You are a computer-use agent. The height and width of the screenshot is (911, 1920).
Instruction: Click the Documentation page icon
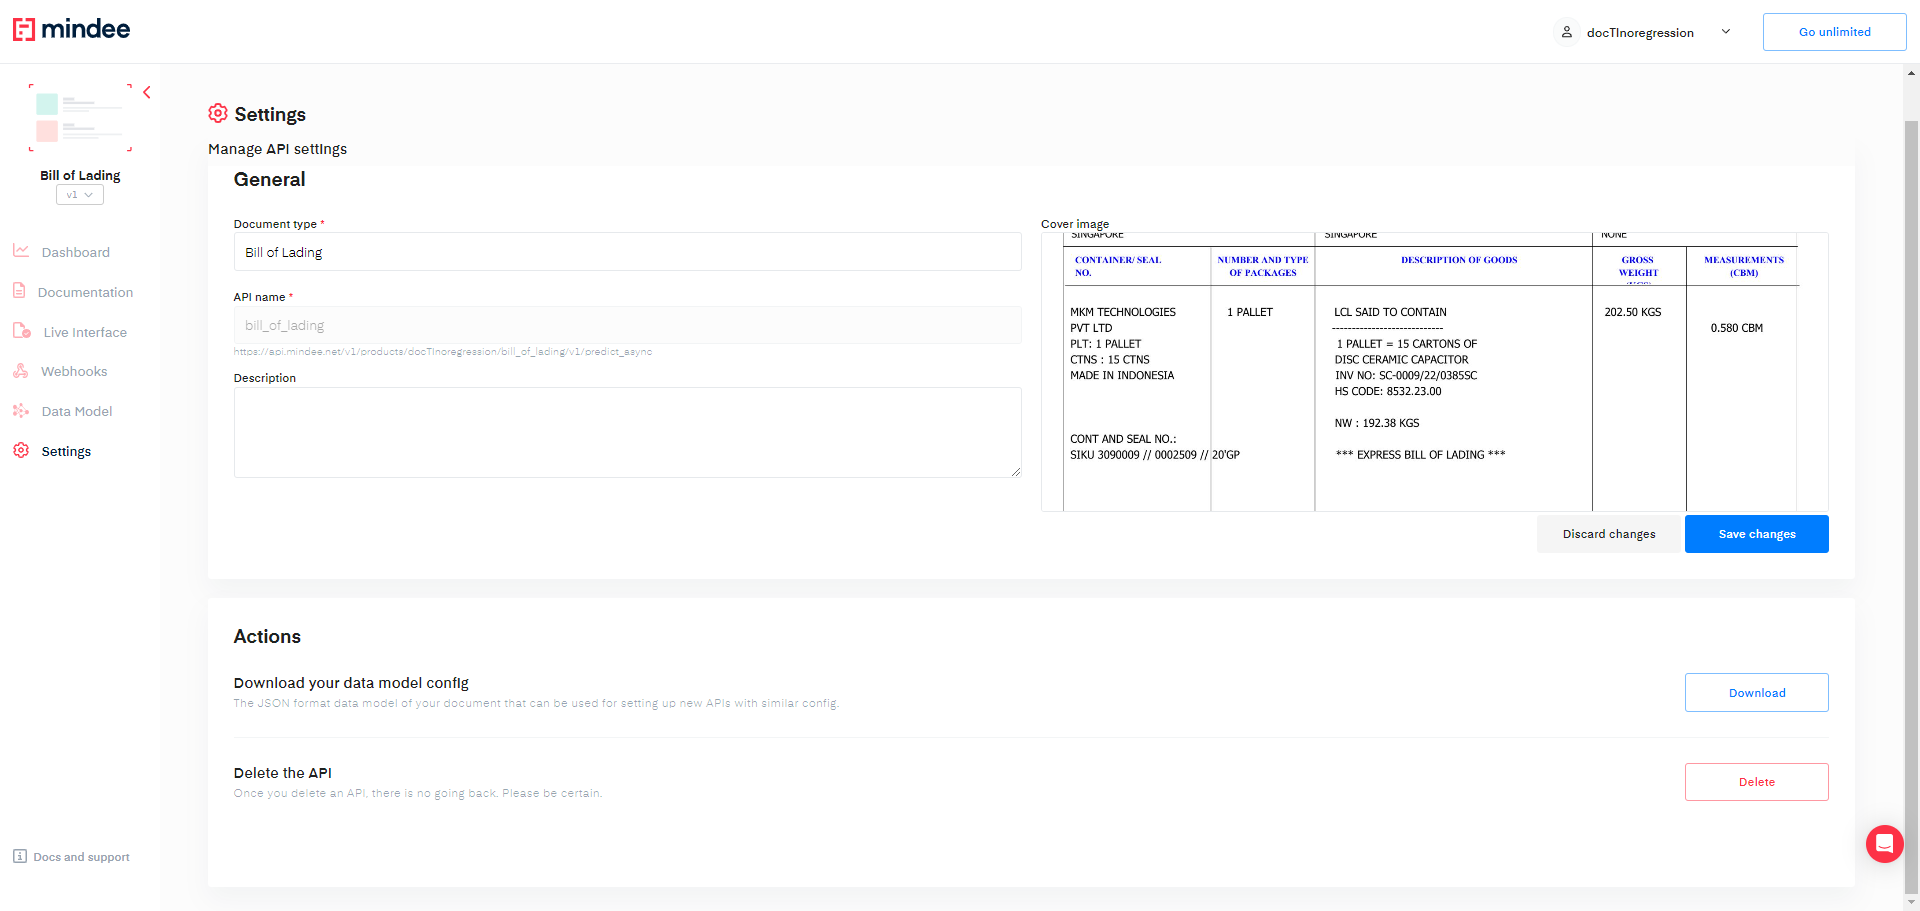pos(19,291)
